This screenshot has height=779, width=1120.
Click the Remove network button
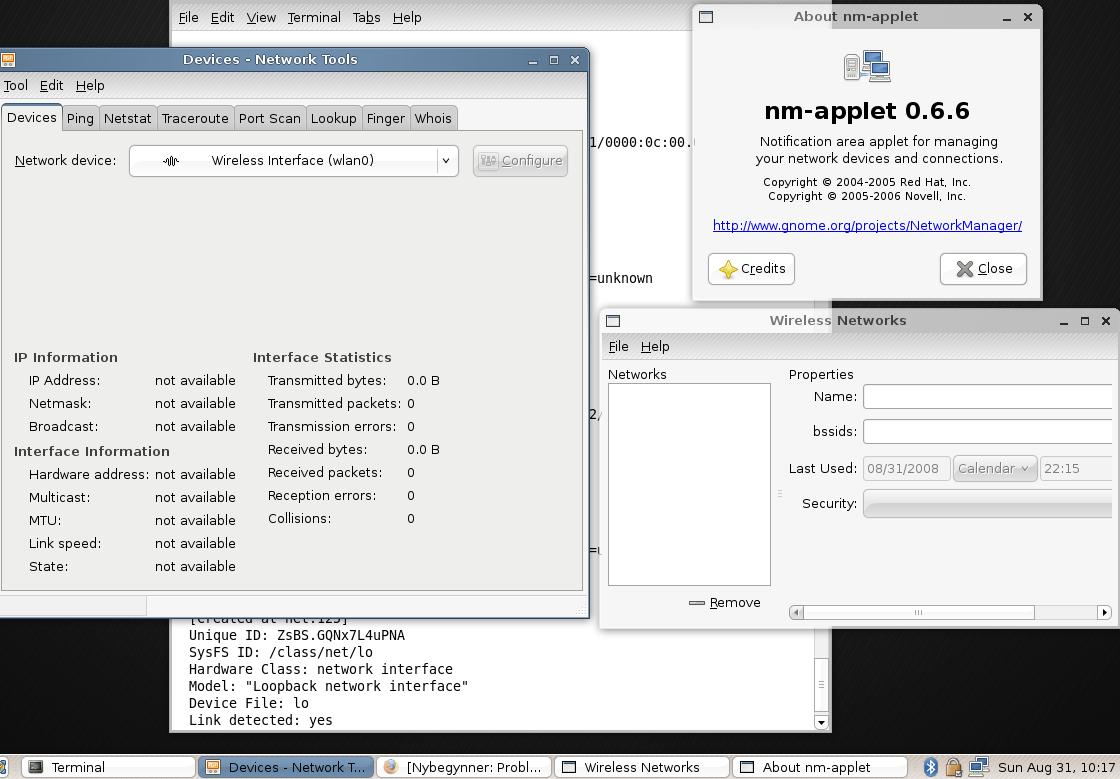[725, 603]
